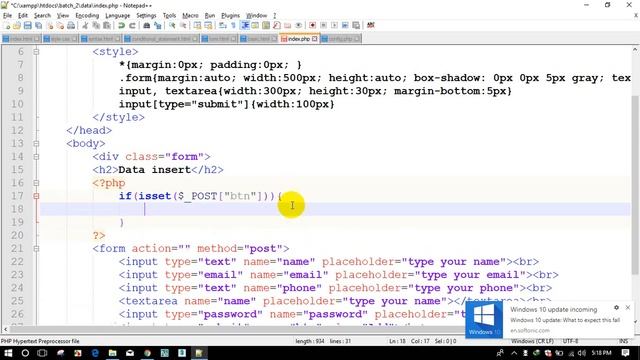
Task: Open Action Center notification icon
Action: coord(626,353)
